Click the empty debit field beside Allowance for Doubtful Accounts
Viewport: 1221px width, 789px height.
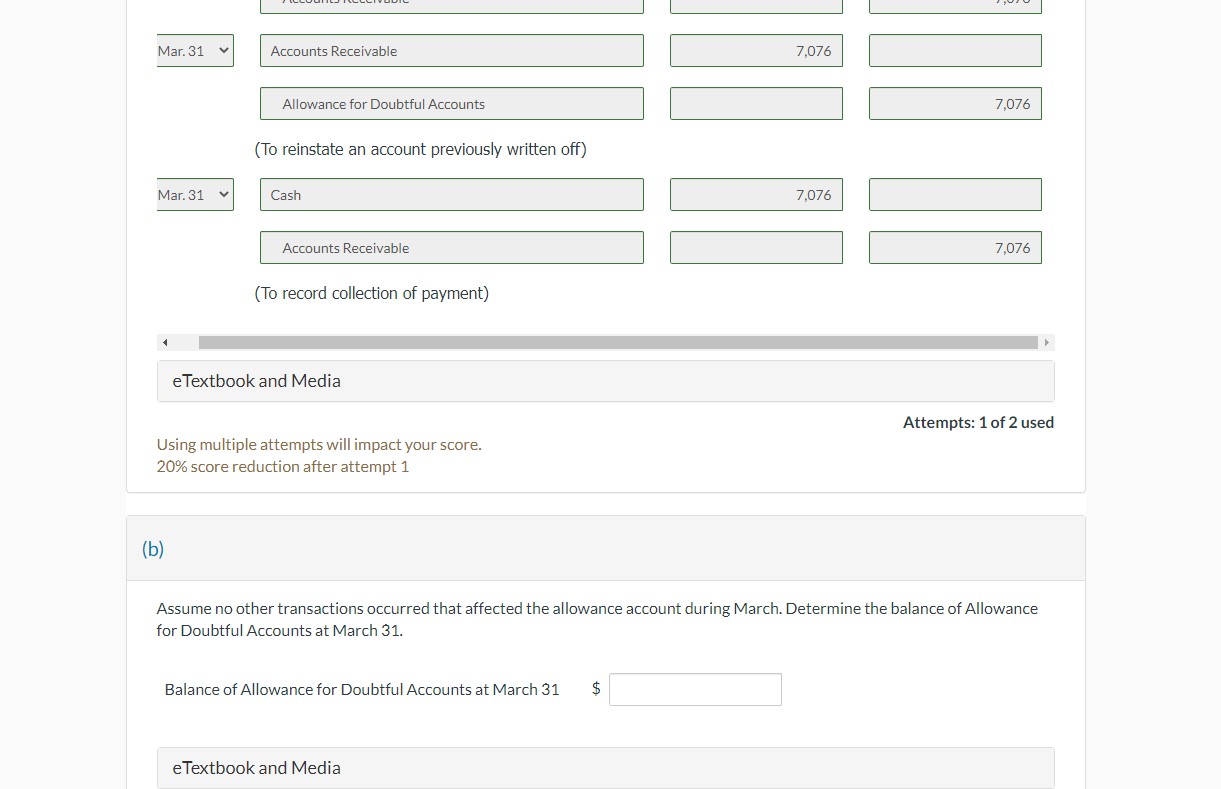click(x=756, y=104)
